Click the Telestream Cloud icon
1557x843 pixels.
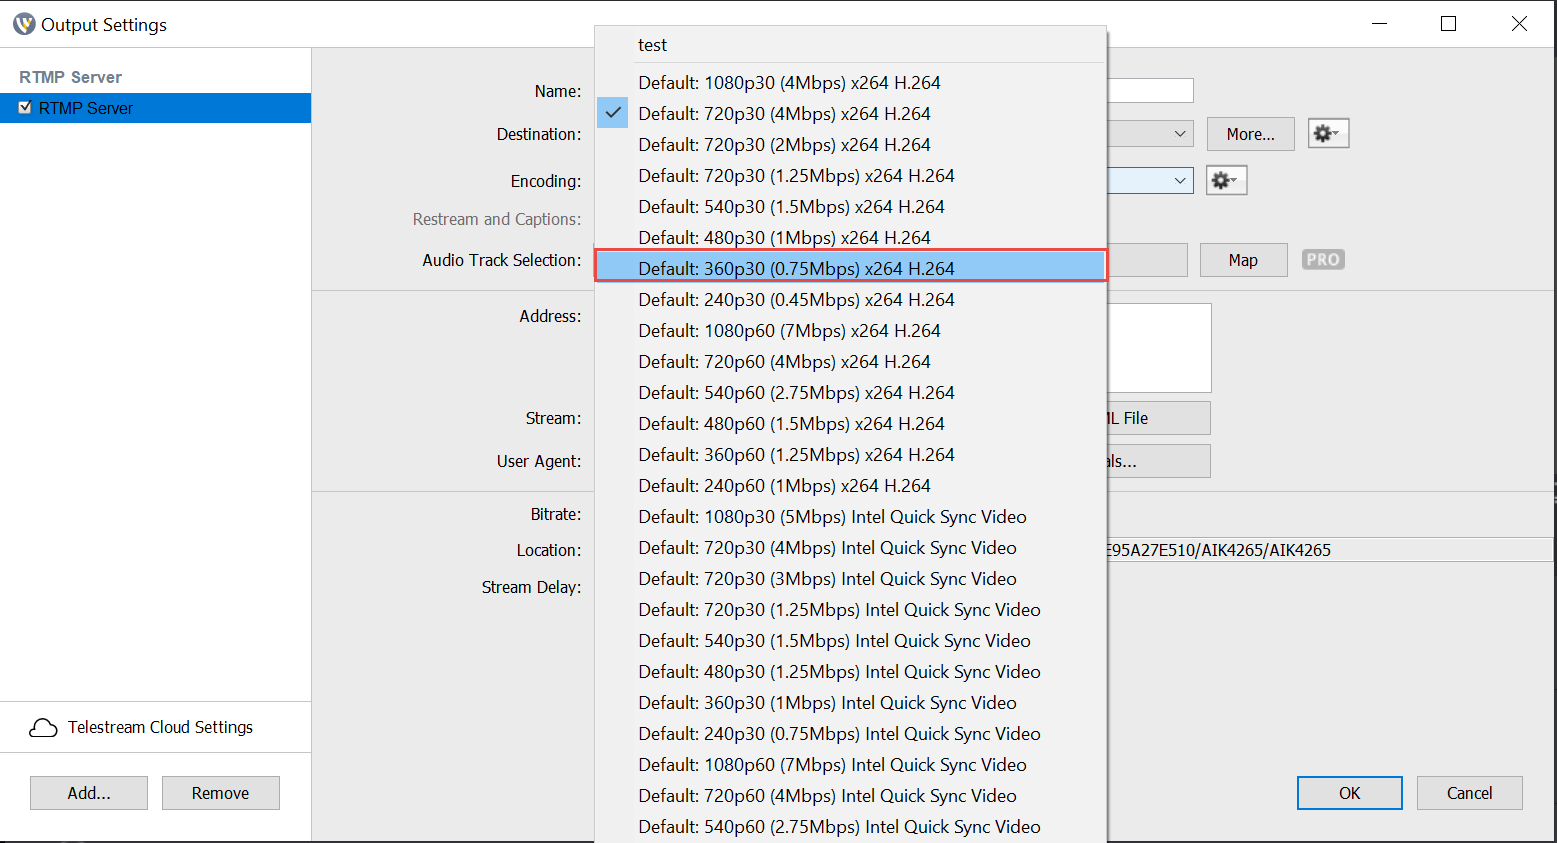click(43, 727)
